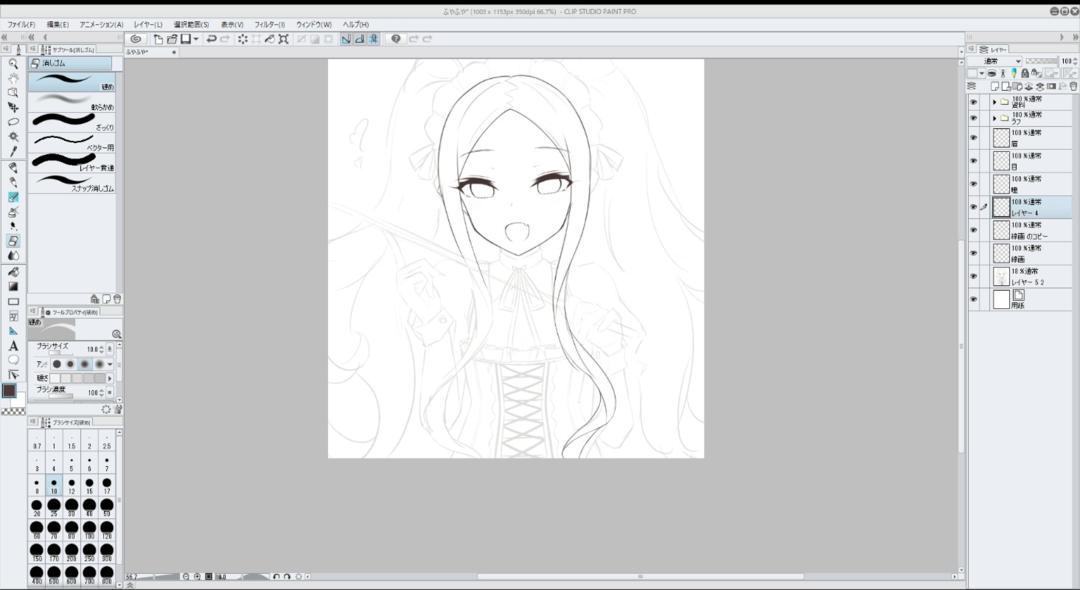Click the transparent color swatch
Image resolution: width=1080 pixels, height=590 pixels.
[13, 411]
